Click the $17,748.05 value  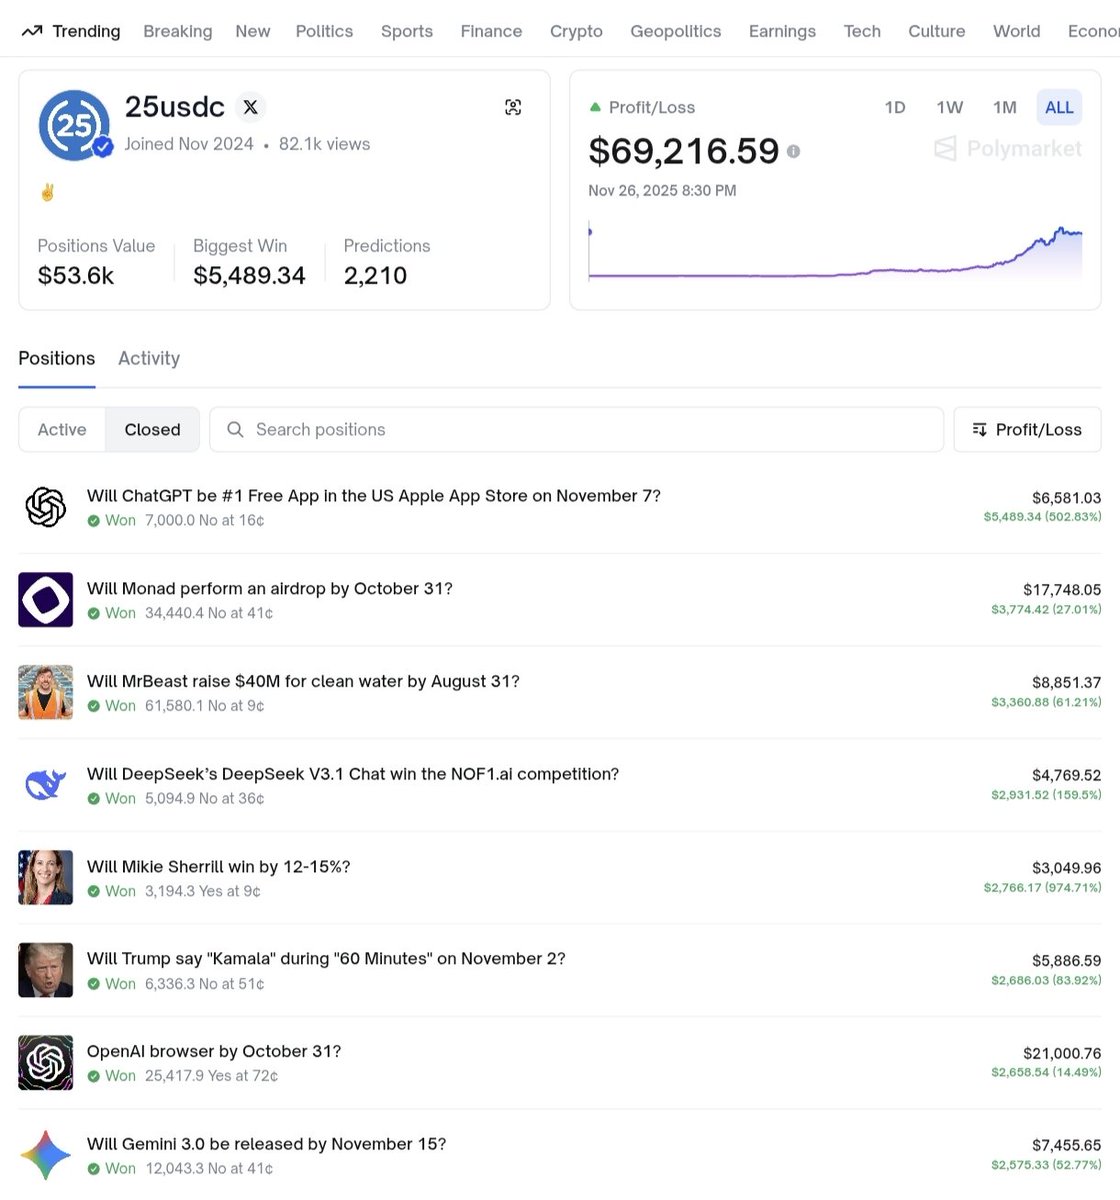pos(1062,590)
